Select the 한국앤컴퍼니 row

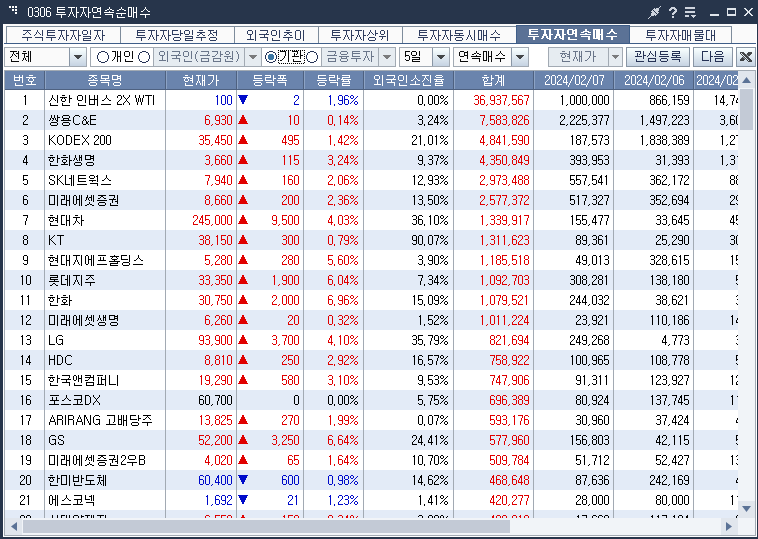pos(371,380)
